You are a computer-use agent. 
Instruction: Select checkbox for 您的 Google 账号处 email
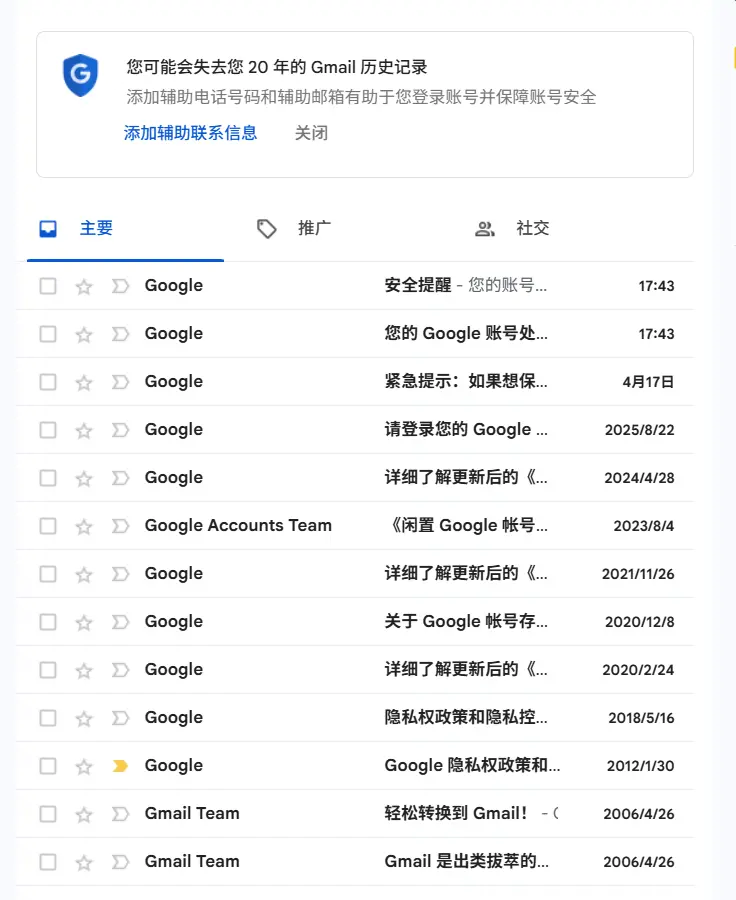(48, 334)
